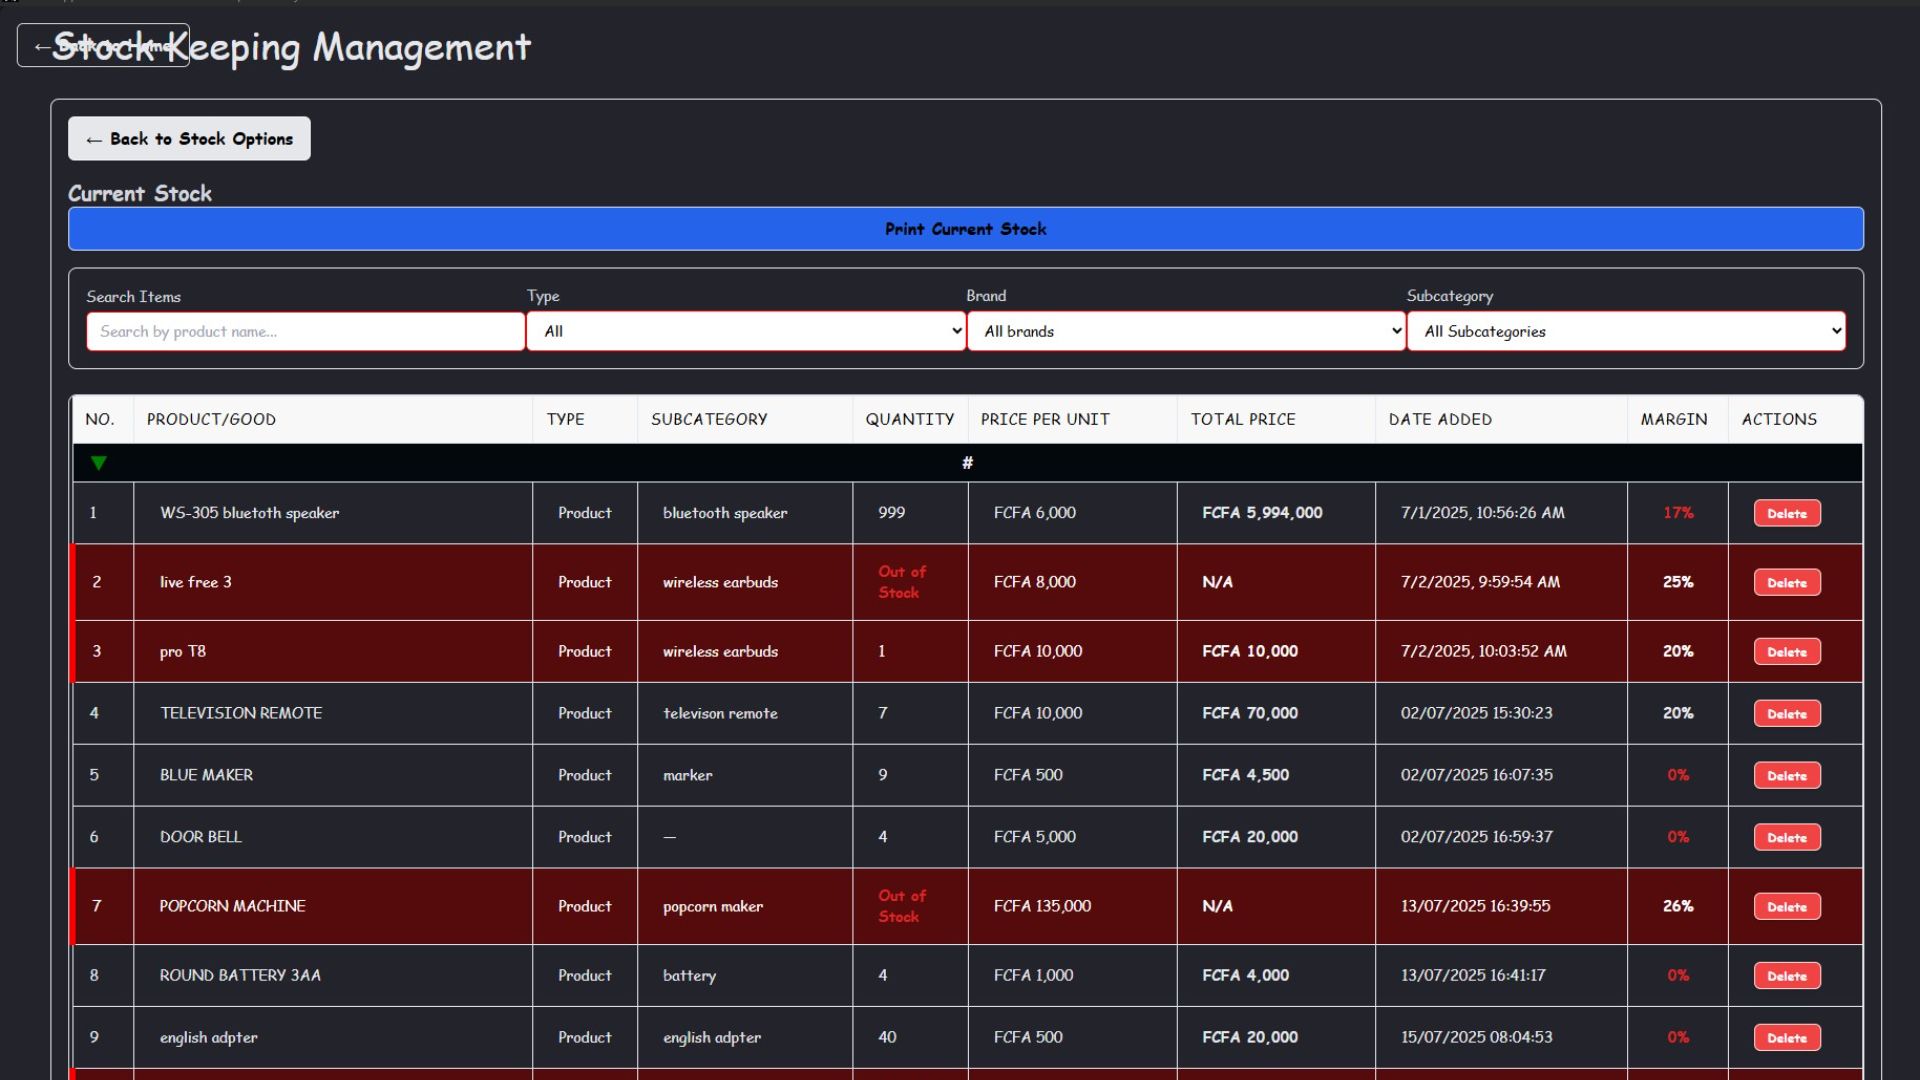Sort by QUANTITY column header
1920x1080 pixels.
(909, 419)
